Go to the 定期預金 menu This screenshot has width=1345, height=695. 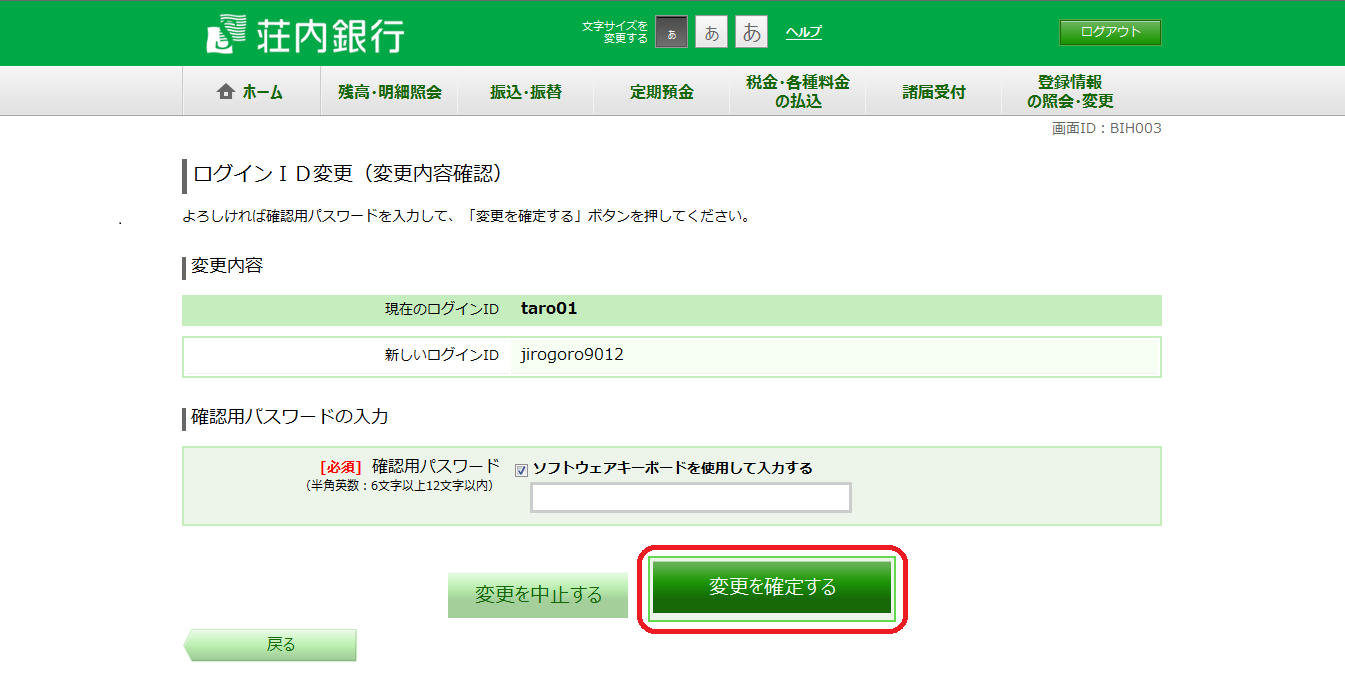click(661, 92)
